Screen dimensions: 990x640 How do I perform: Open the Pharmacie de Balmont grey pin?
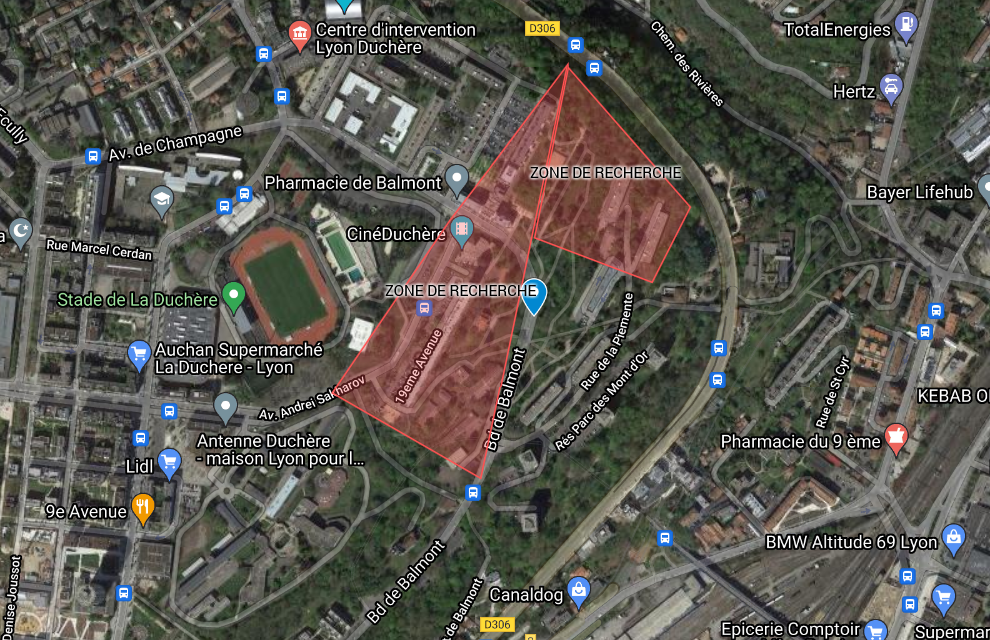pos(456,180)
